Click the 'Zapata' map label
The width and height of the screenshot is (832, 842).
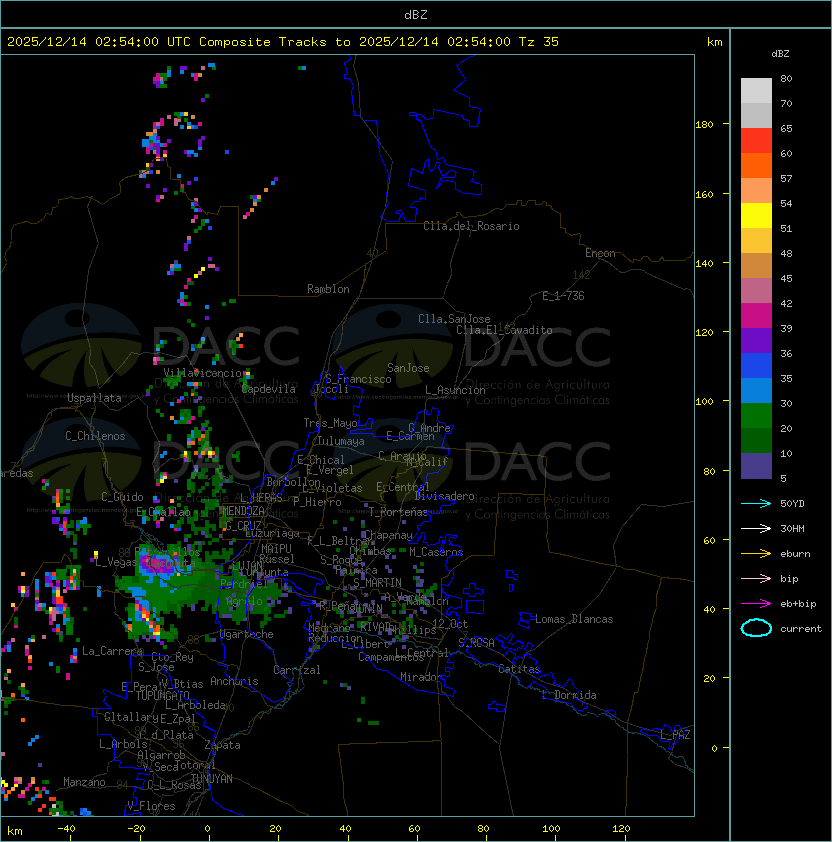point(222,745)
